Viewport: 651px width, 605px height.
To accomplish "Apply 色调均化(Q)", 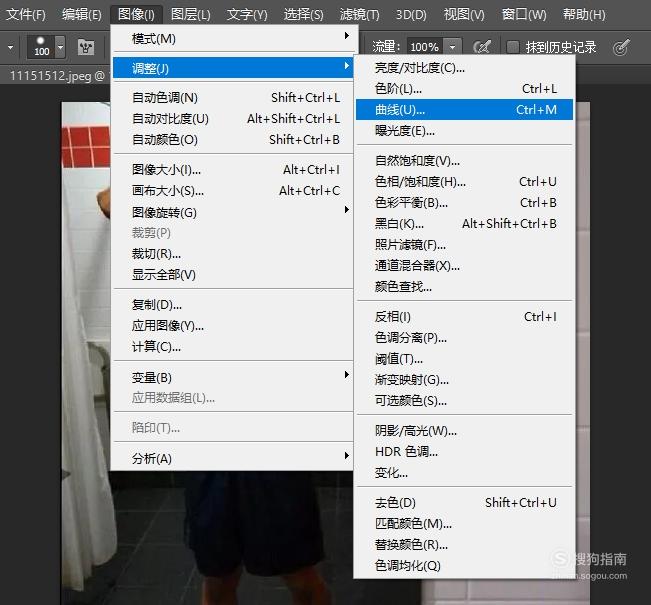I will pyautogui.click(x=464, y=566).
